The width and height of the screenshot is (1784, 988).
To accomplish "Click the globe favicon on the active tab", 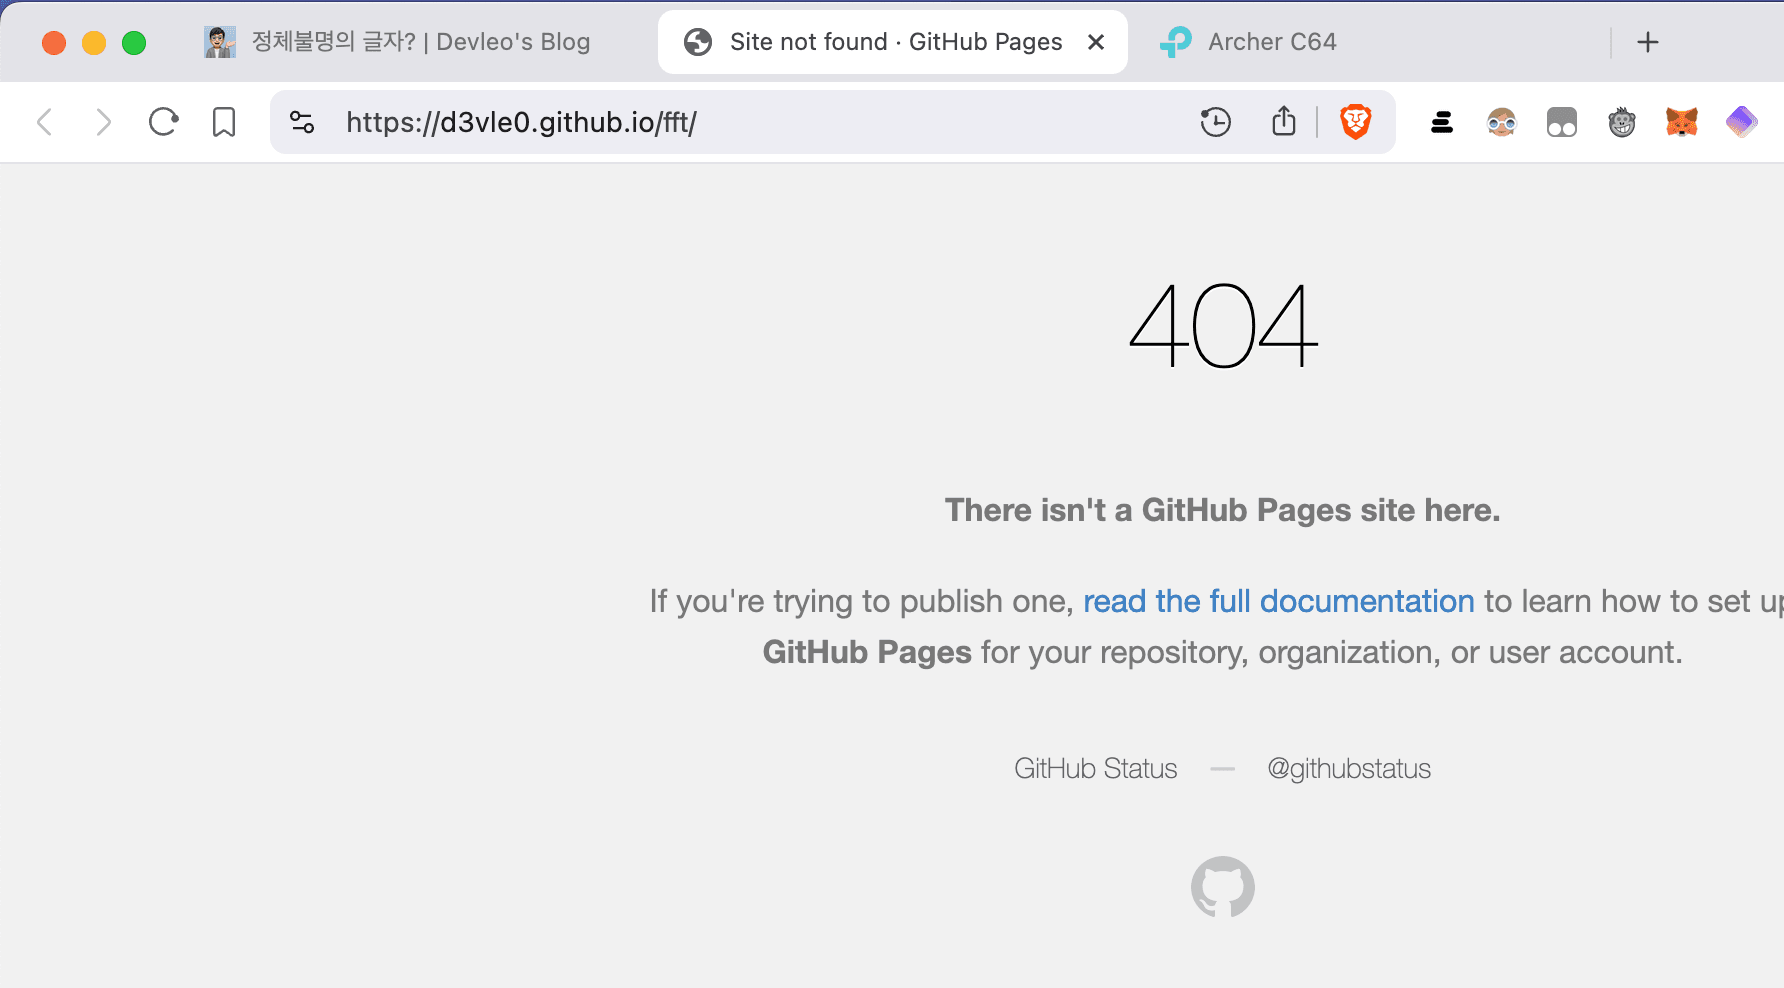I will [698, 42].
